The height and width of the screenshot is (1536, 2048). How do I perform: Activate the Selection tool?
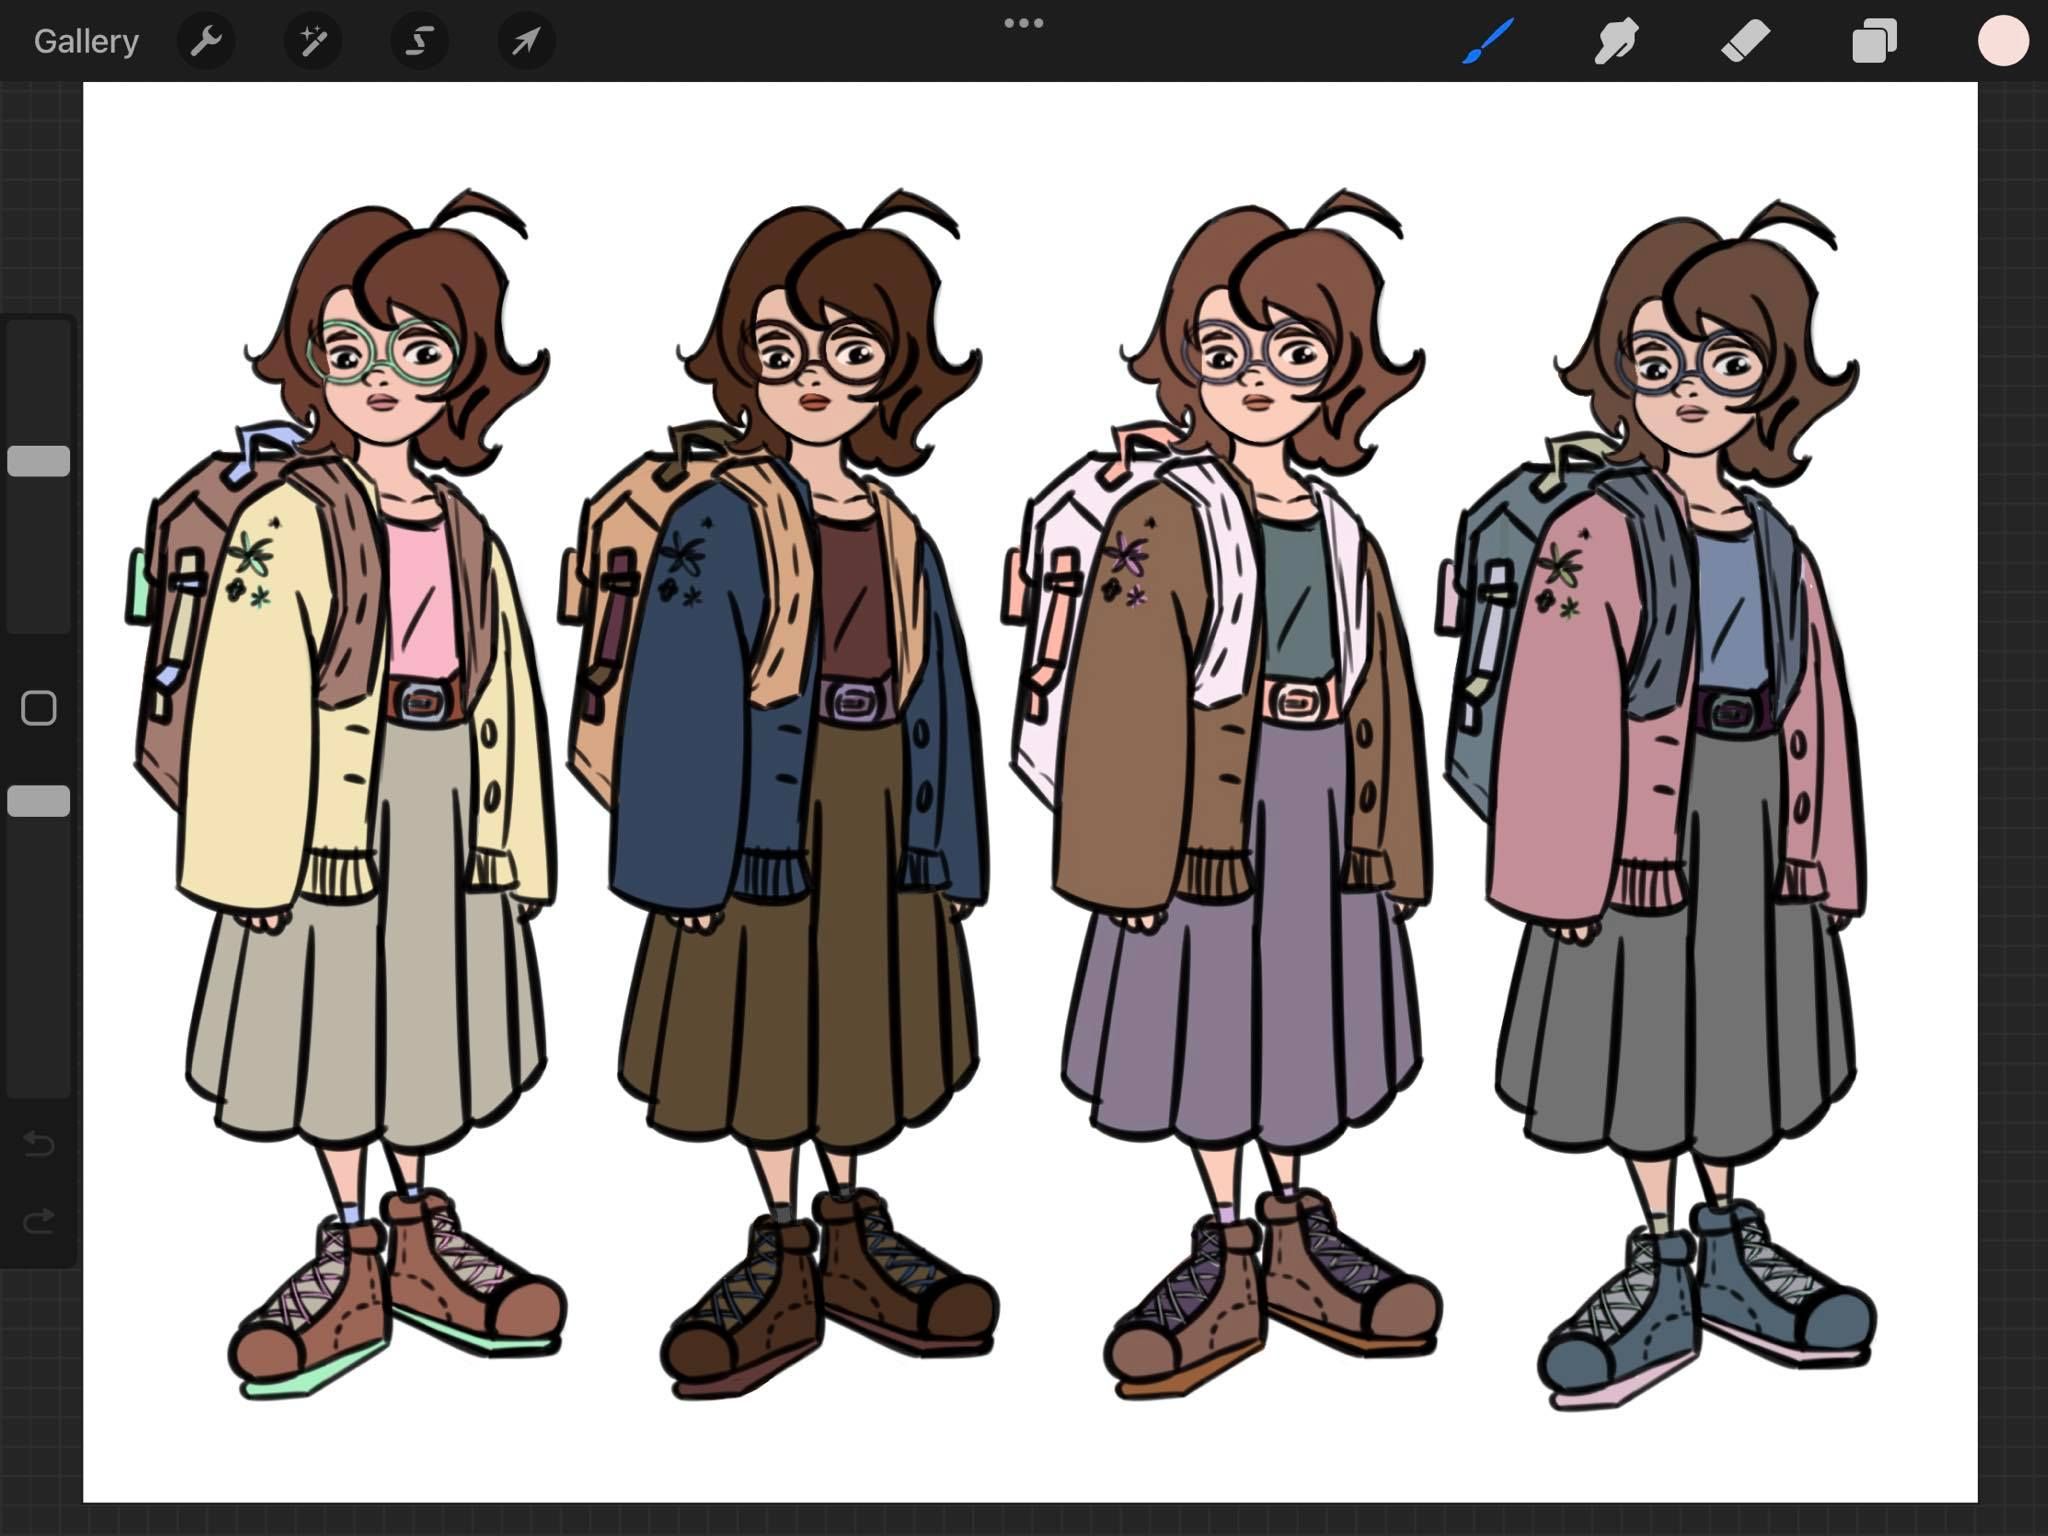coord(419,41)
